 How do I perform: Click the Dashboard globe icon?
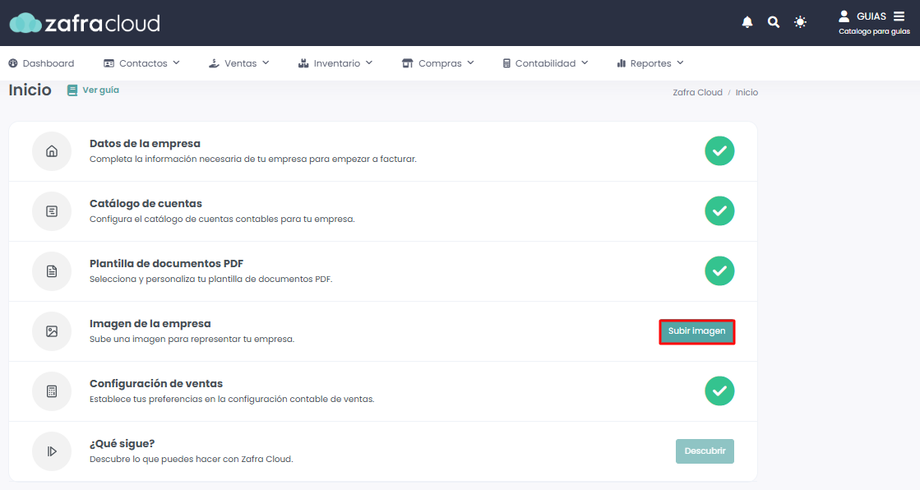(x=13, y=63)
